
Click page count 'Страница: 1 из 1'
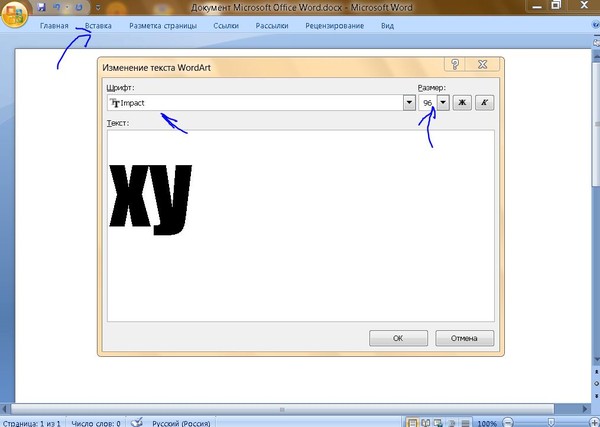click(x=32, y=423)
